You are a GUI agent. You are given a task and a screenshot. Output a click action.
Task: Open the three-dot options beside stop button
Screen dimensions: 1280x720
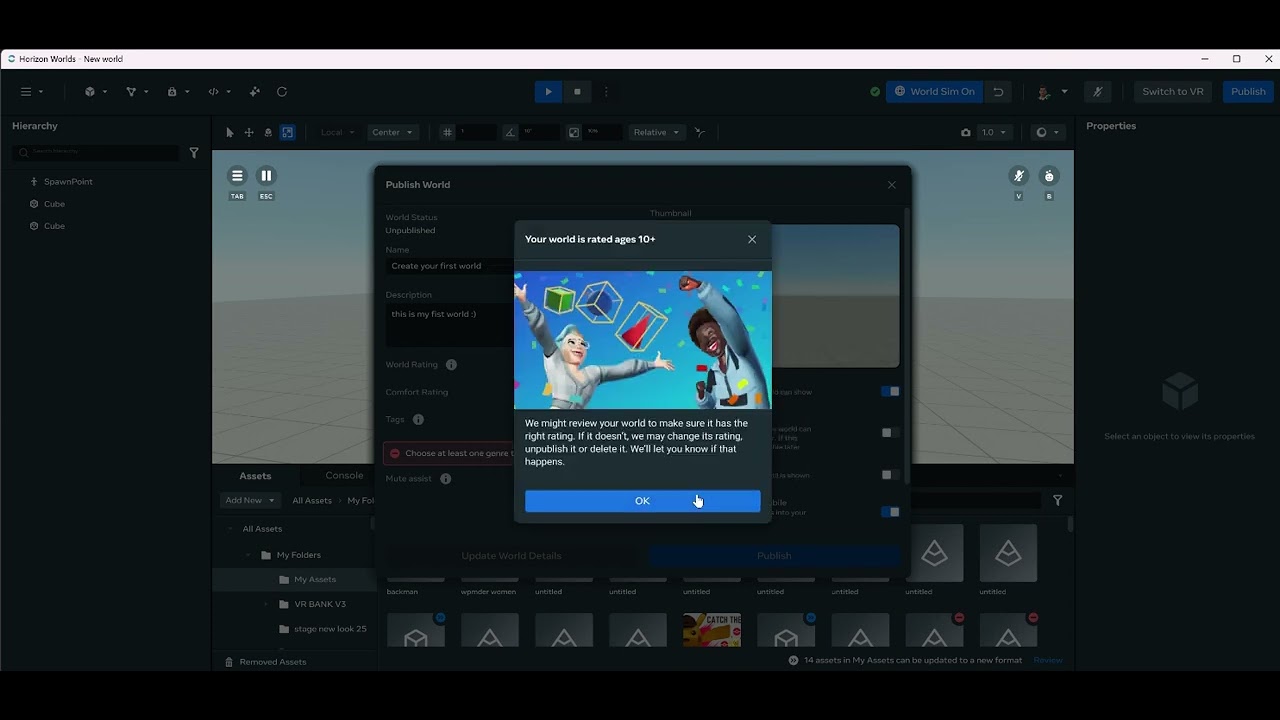pos(606,91)
